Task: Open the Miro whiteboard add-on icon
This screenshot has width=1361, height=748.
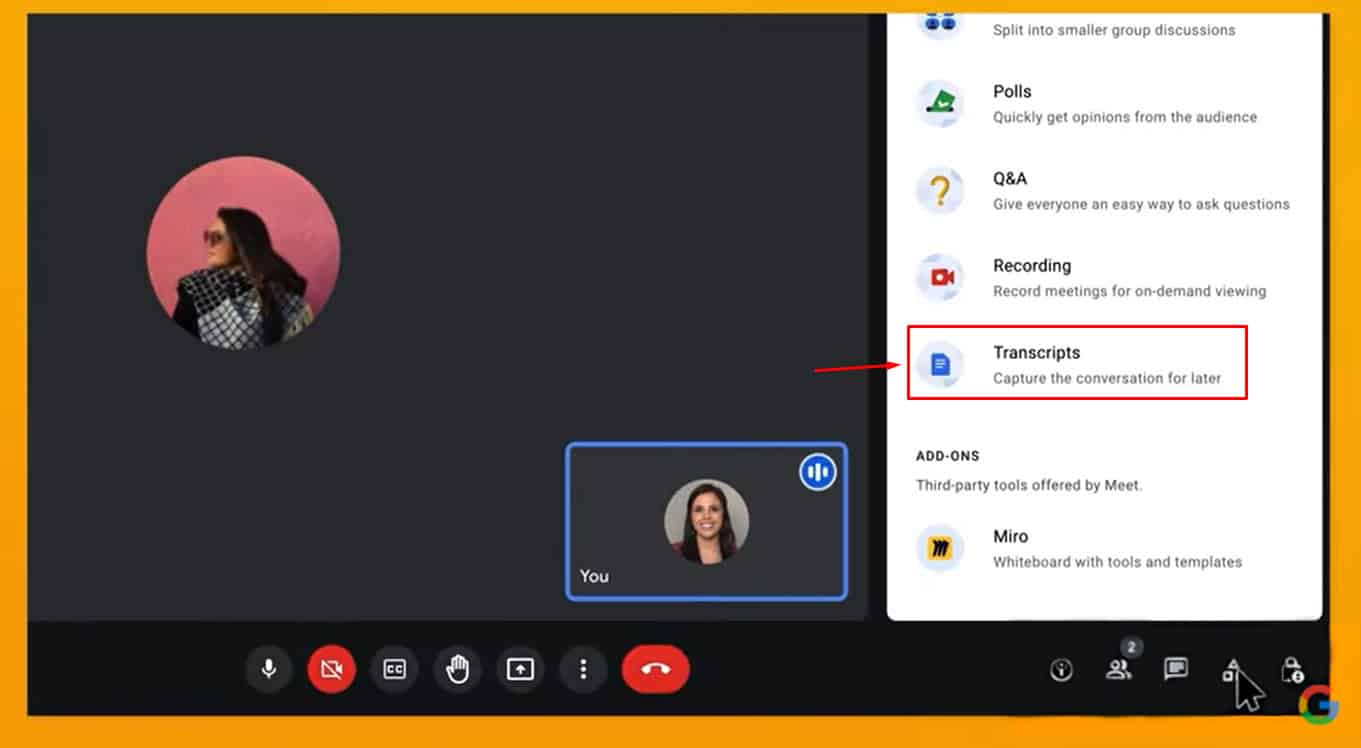Action: [939, 548]
